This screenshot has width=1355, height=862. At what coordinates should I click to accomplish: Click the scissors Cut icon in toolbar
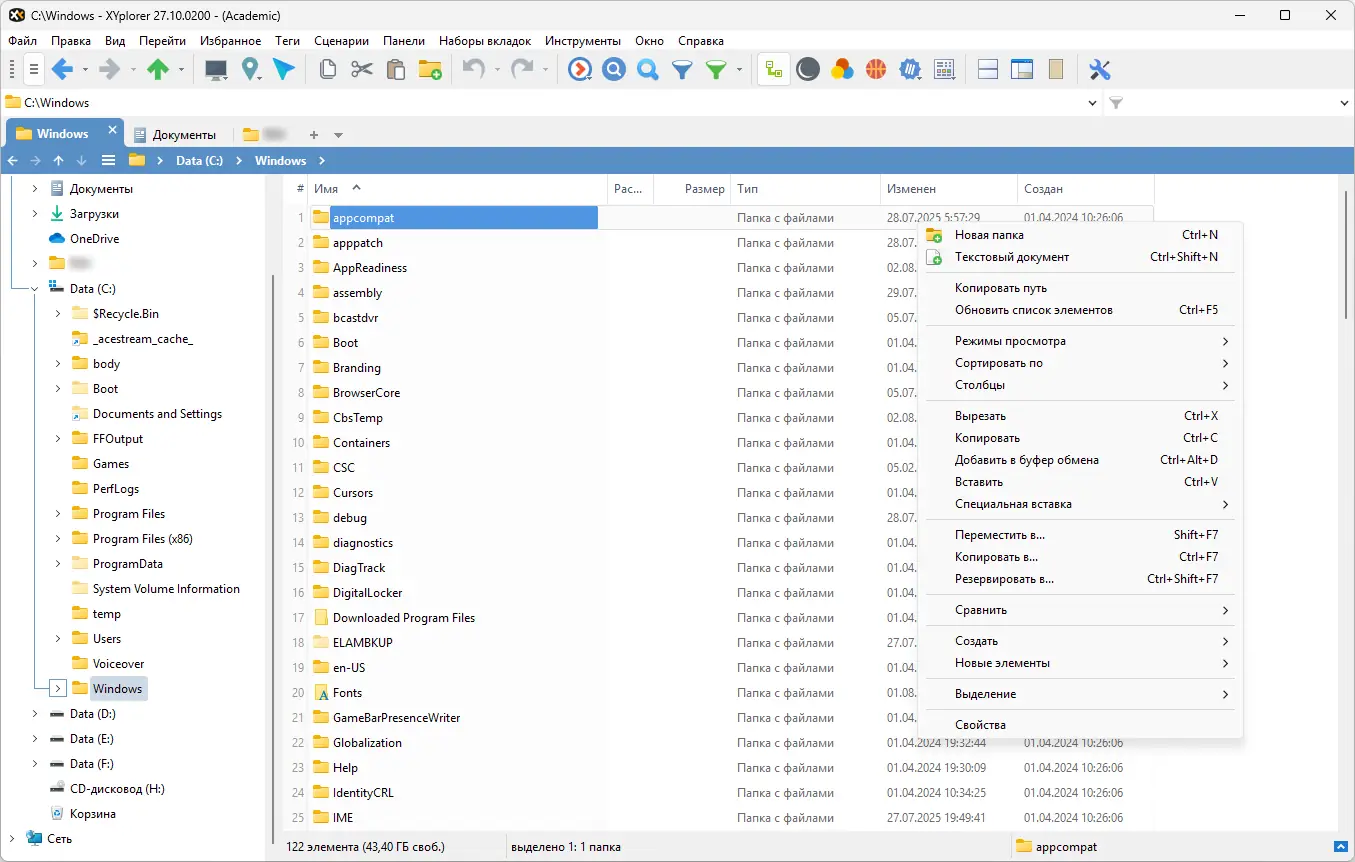pyautogui.click(x=362, y=69)
